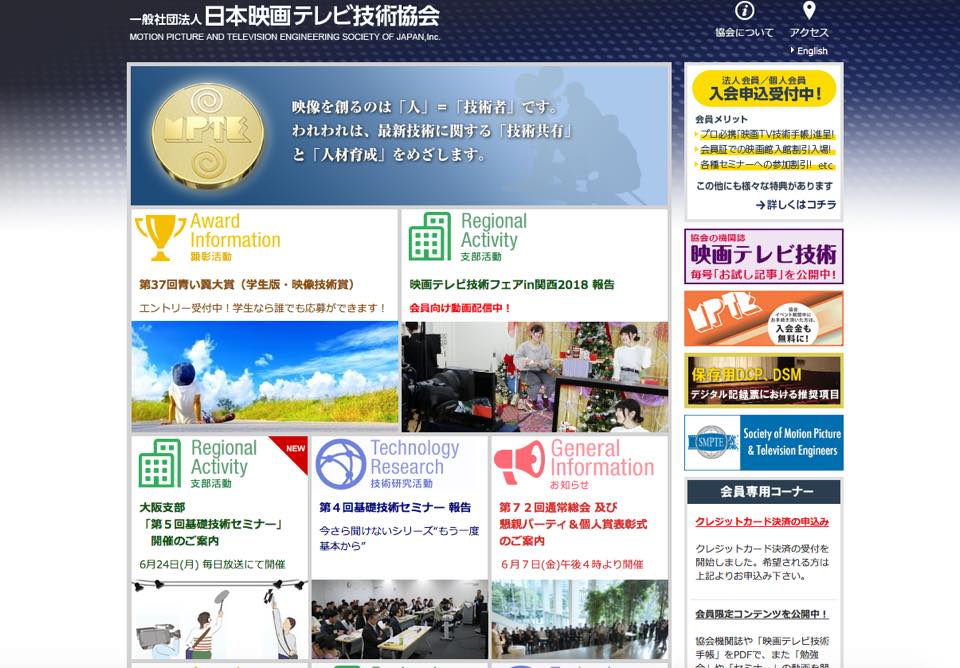Click the SMPTE logo in sidebar banner

[x=712, y=442]
